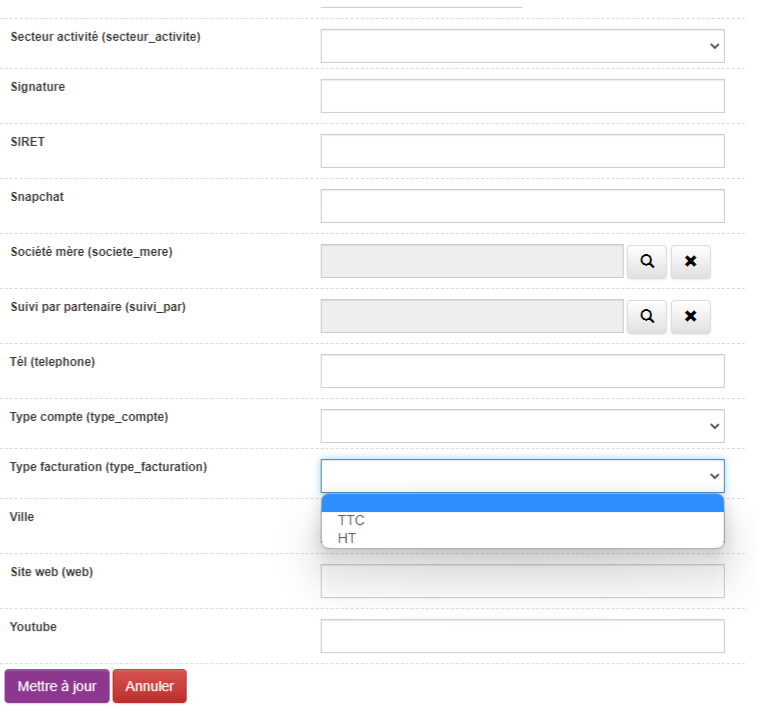Screen dimensions: 758x710
Task: Focus the Signature input field
Action: pyautogui.click(x=522, y=96)
